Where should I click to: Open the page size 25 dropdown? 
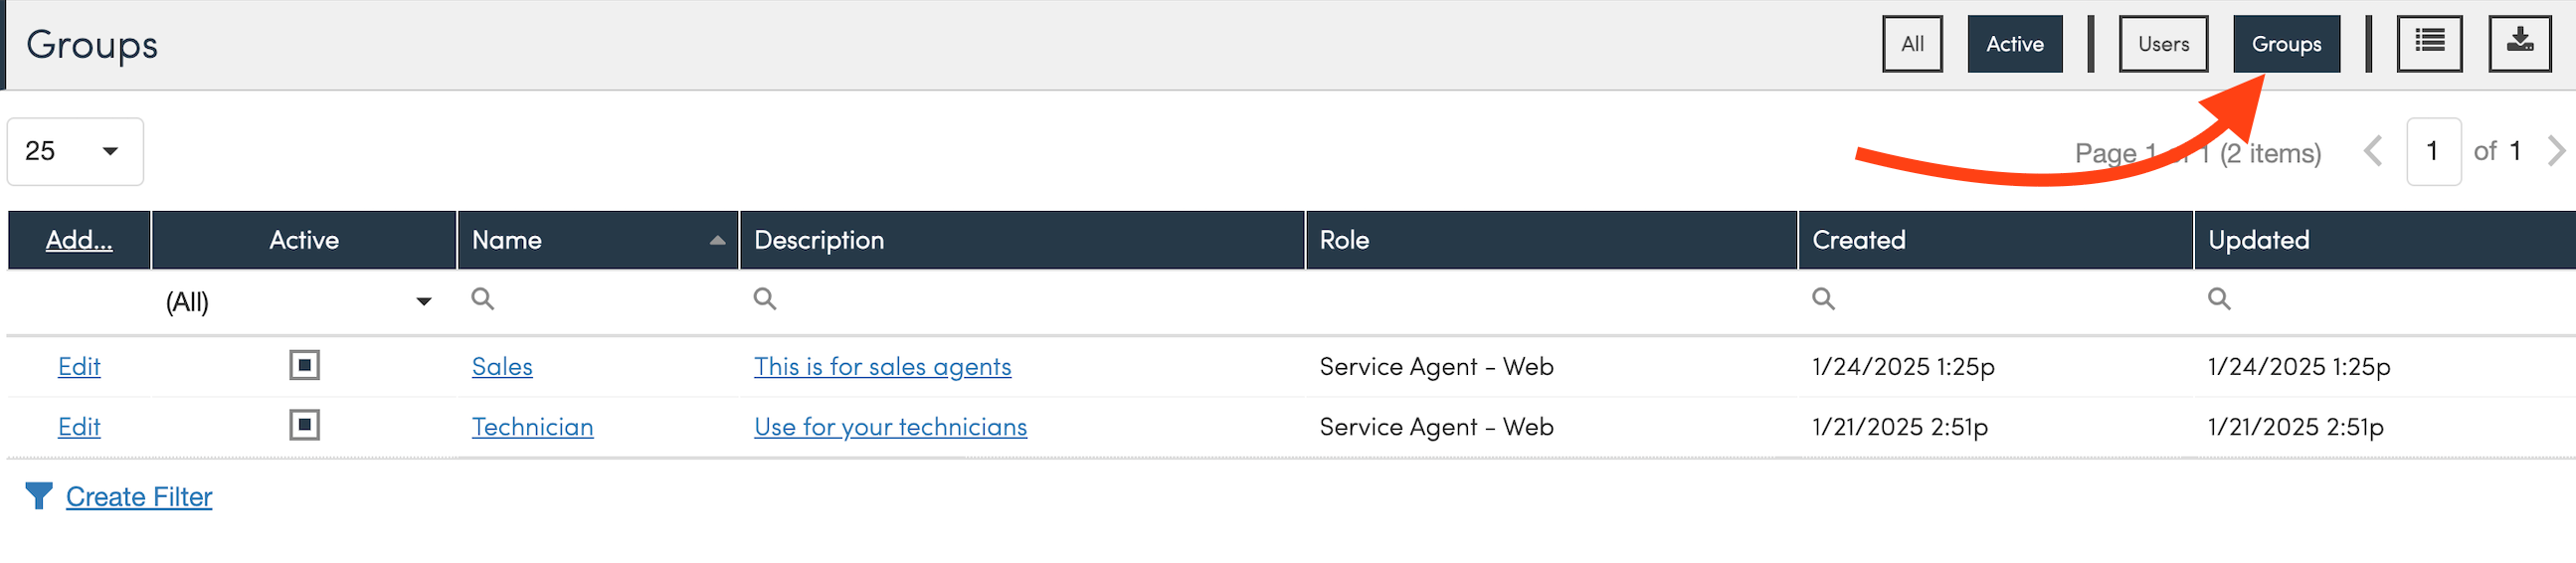coord(75,151)
